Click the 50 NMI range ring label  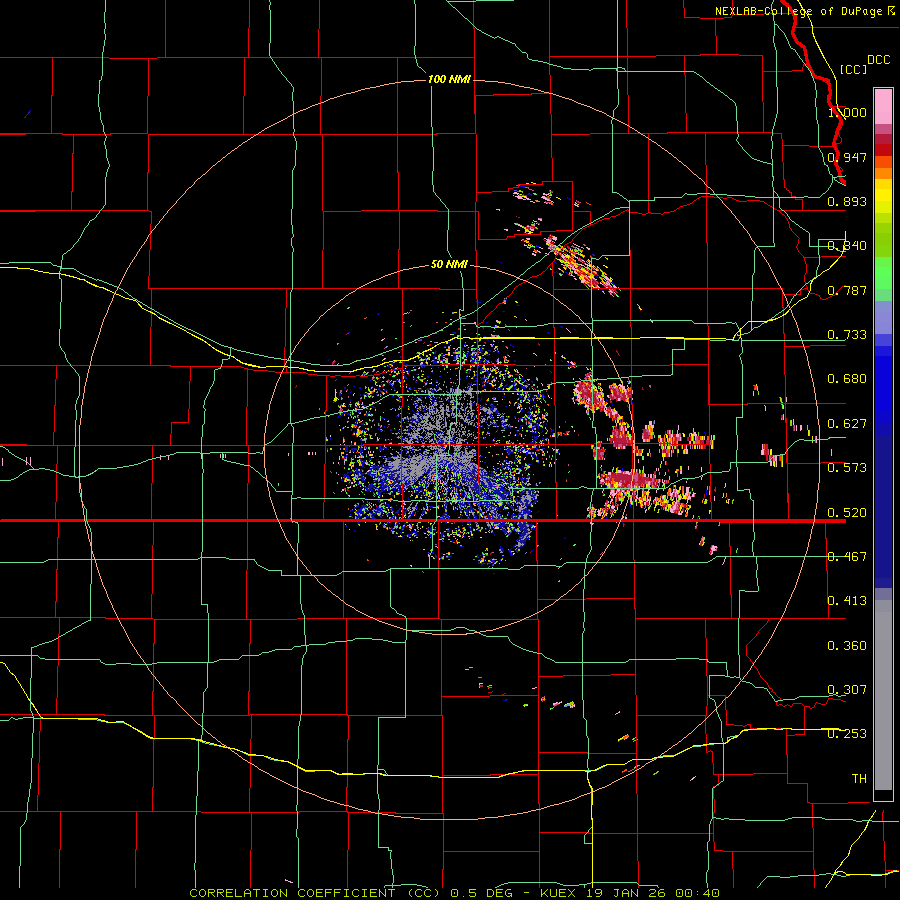tap(449, 265)
